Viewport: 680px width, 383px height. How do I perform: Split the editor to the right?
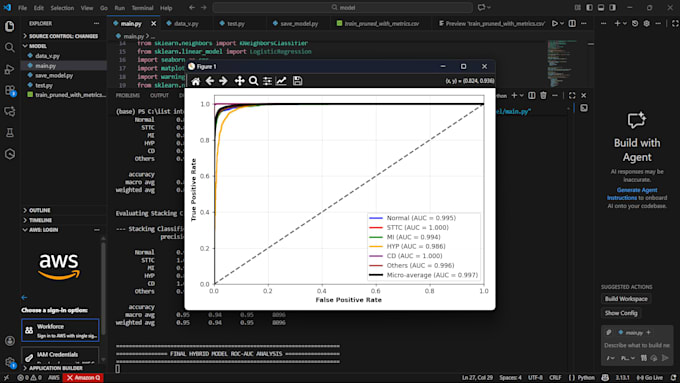pos(572,23)
